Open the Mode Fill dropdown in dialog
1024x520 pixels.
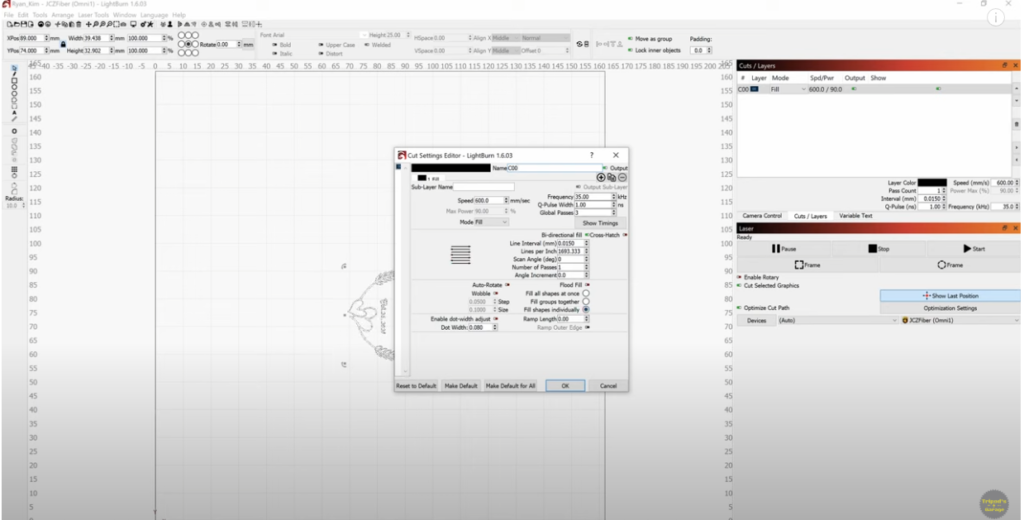[484, 222]
